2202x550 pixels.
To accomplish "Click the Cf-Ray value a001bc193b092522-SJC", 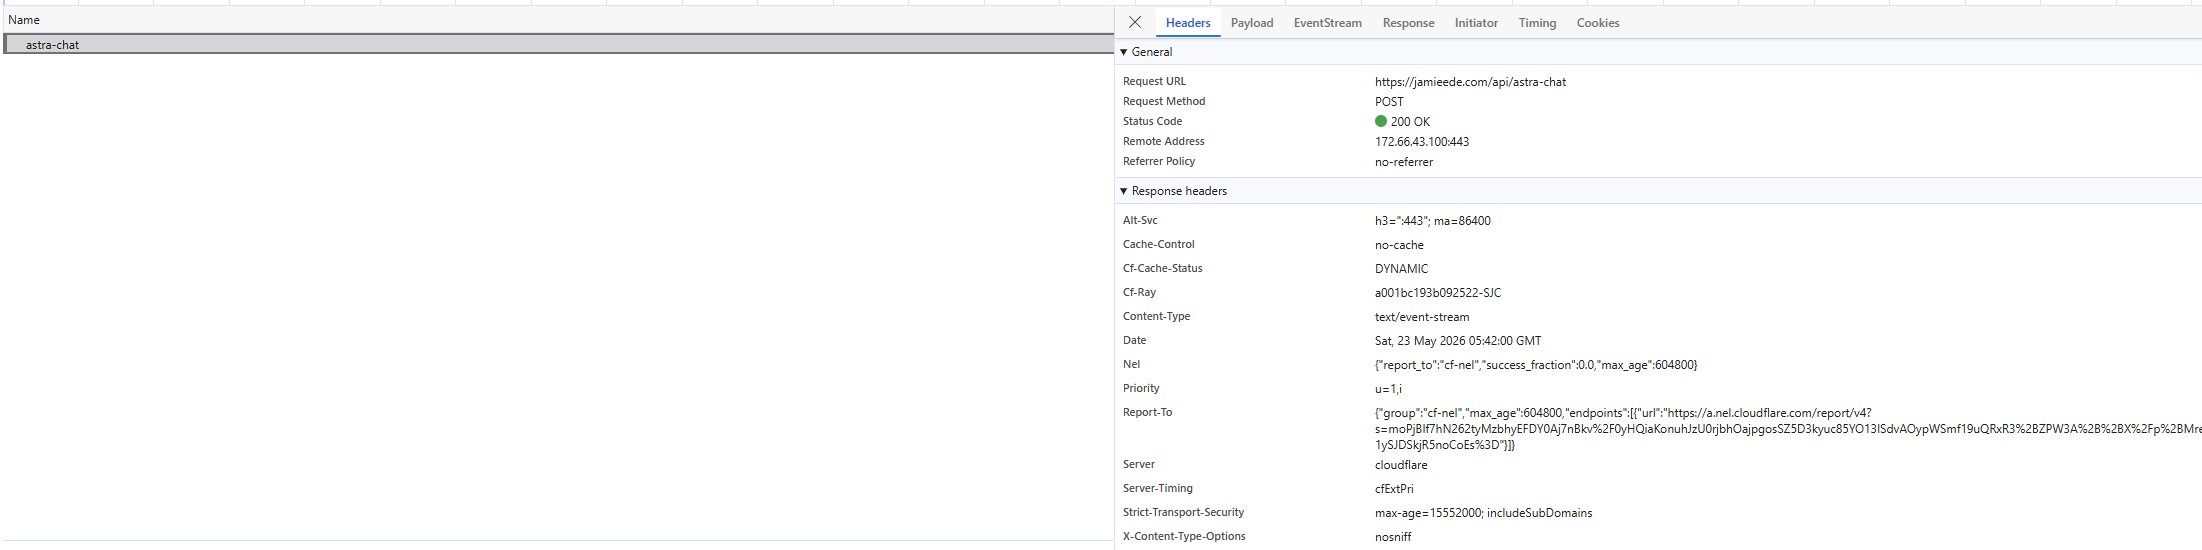I will pyautogui.click(x=1438, y=293).
